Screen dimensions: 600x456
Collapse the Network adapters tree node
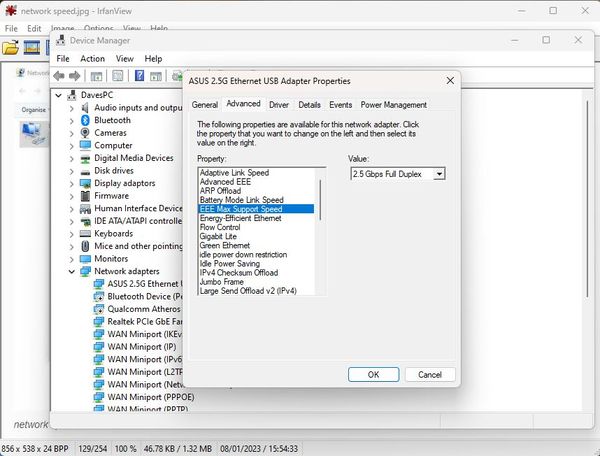coord(71,271)
